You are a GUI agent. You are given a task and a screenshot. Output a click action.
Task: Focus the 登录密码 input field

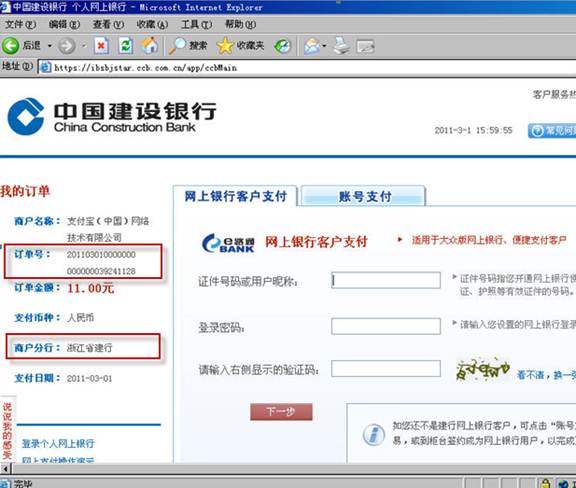click(x=386, y=326)
